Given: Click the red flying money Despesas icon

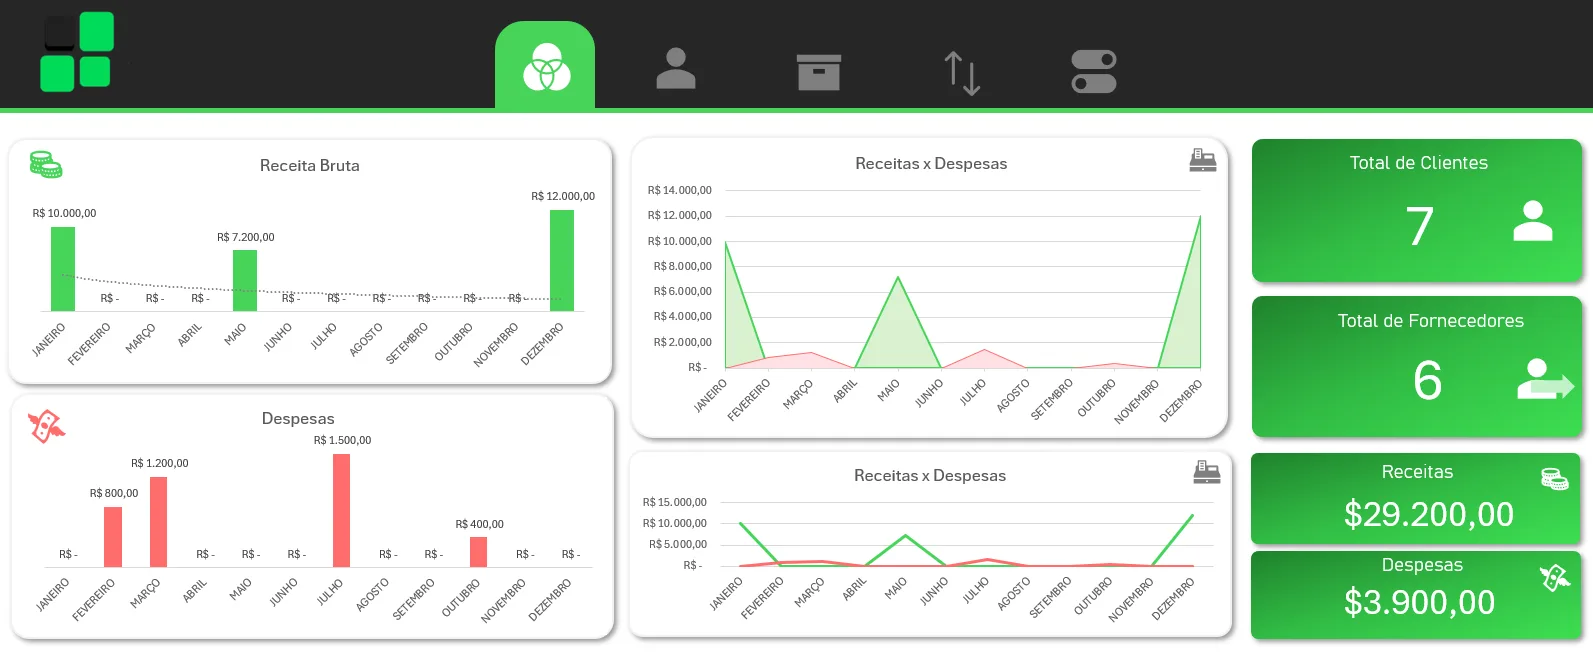Looking at the screenshot, I should [x=46, y=426].
